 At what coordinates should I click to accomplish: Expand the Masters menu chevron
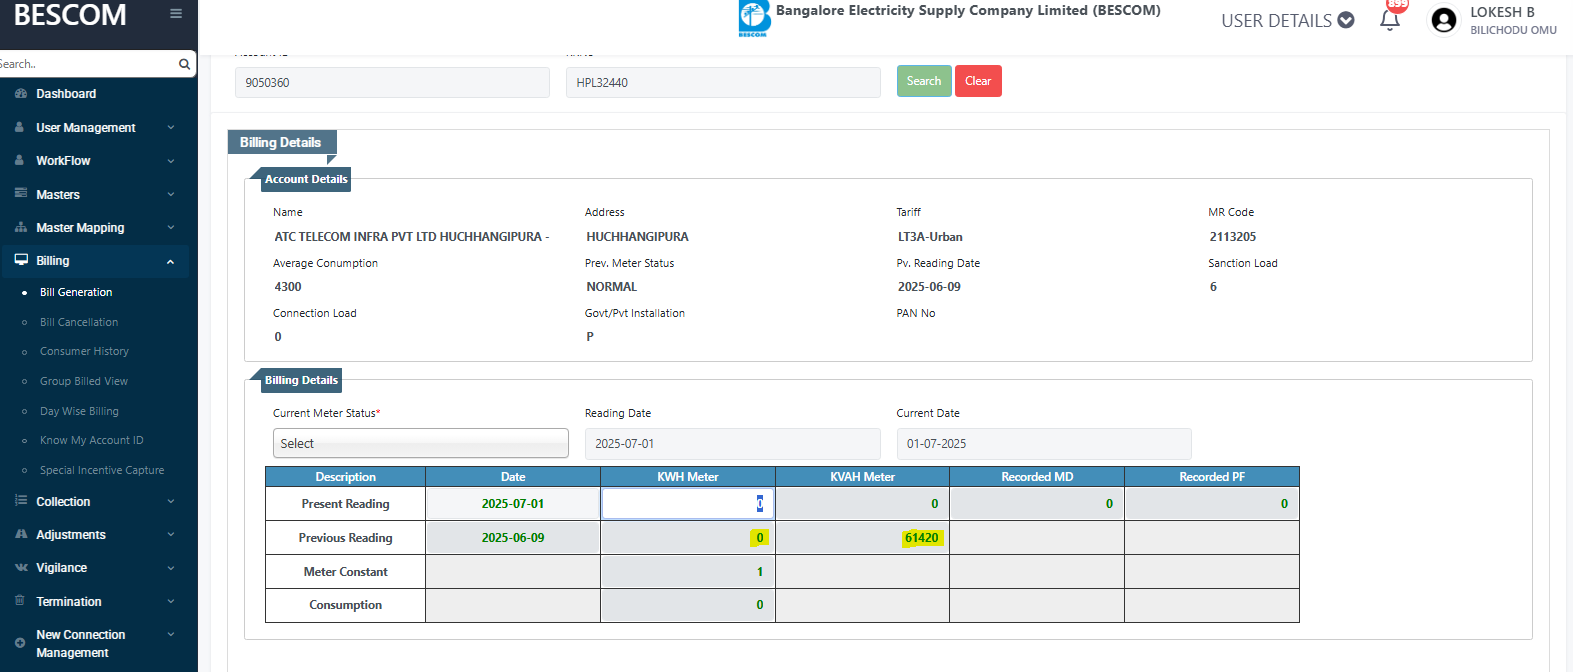(x=171, y=194)
